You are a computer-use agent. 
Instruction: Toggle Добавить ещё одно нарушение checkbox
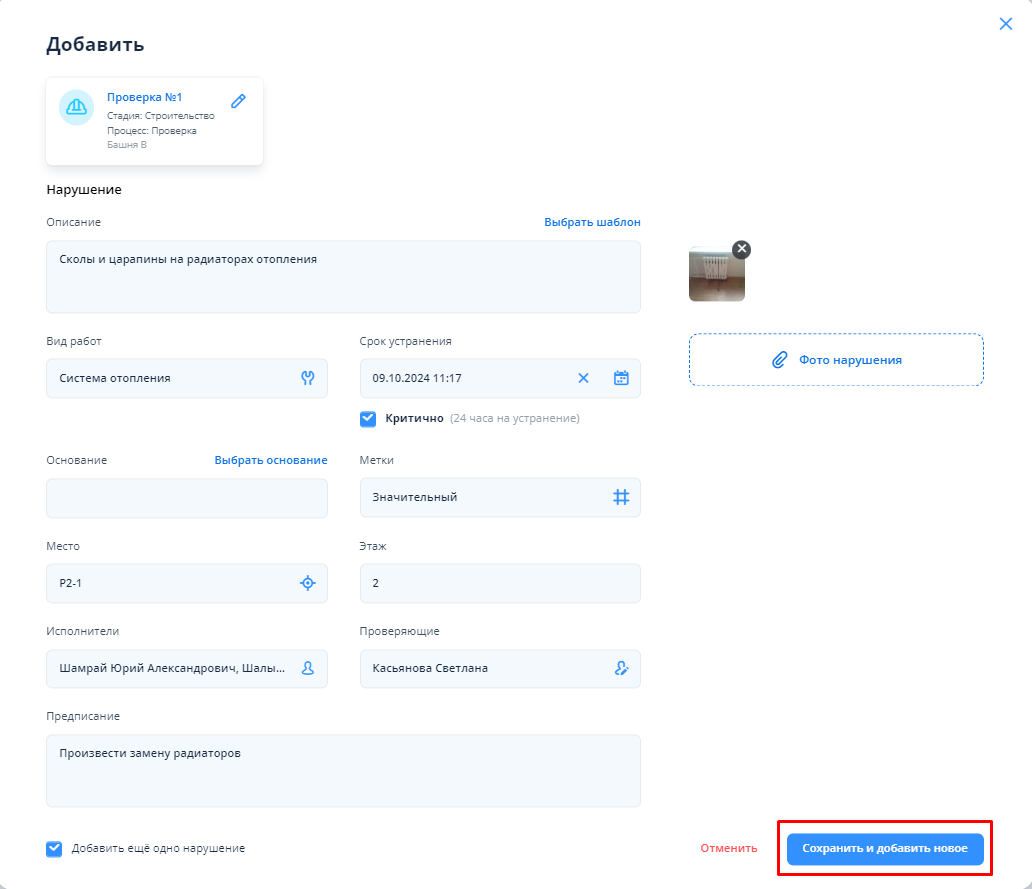[54, 849]
